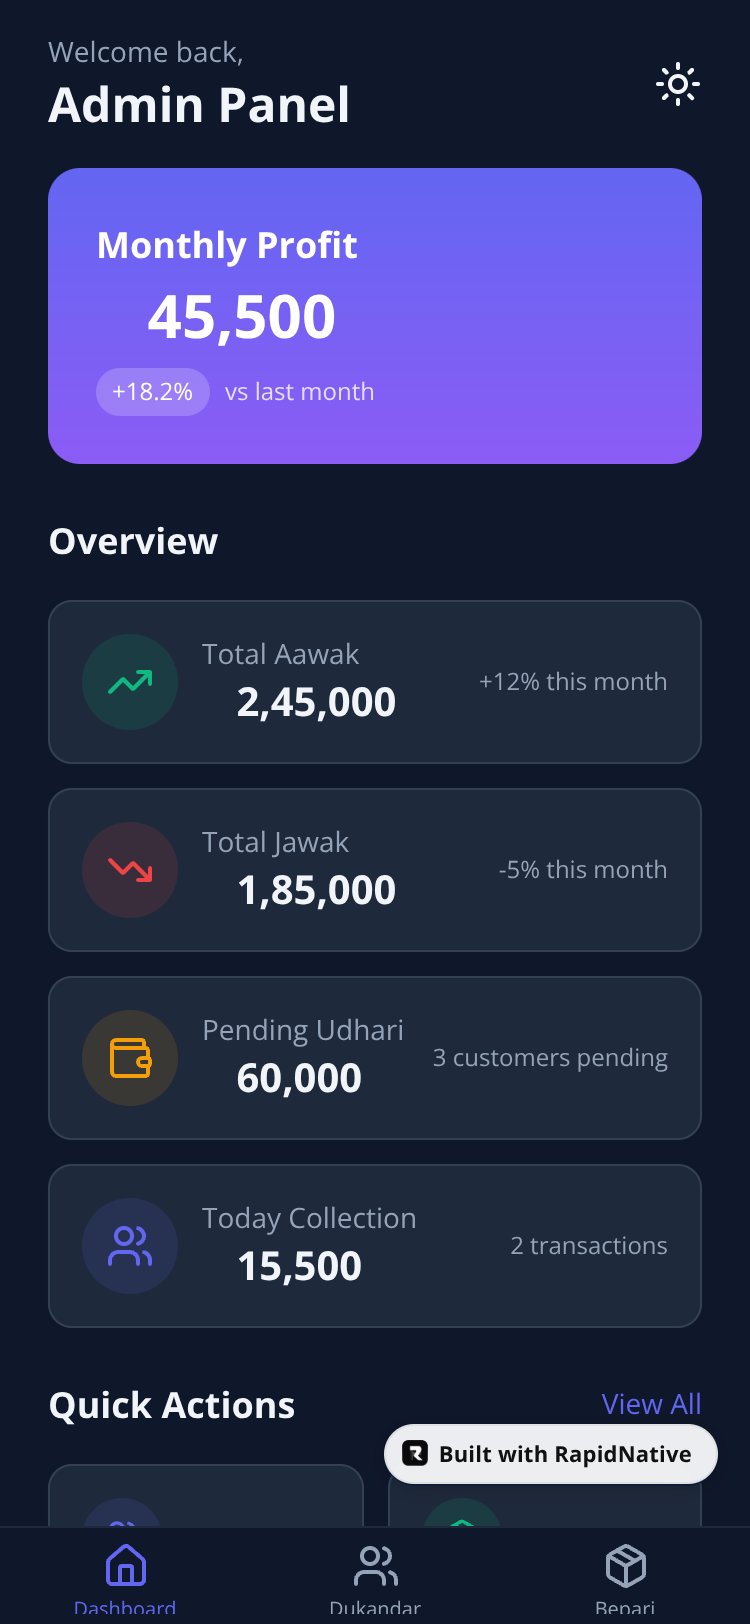Open the Monthly Profit card

(375, 316)
